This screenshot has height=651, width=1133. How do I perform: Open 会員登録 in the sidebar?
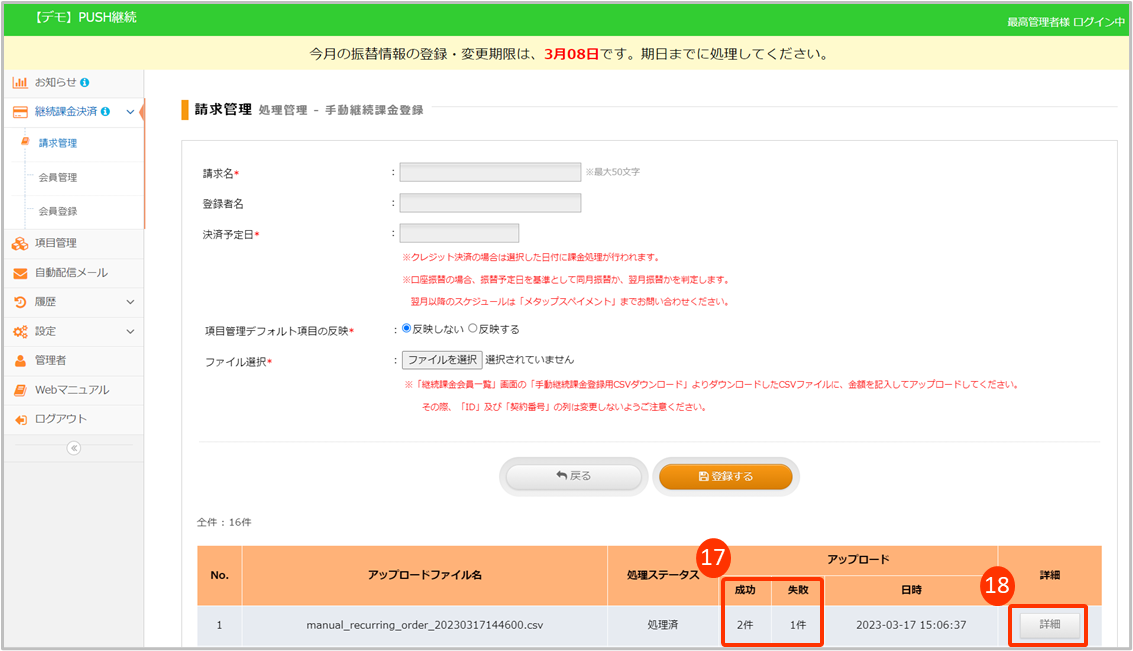click(57, 212)
